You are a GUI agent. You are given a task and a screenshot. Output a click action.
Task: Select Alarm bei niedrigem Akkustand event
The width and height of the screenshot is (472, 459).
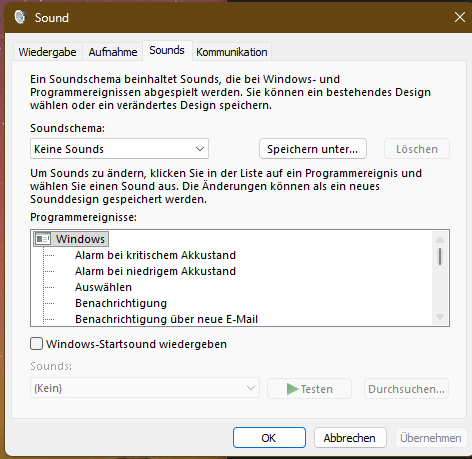(x=155, y=271)
